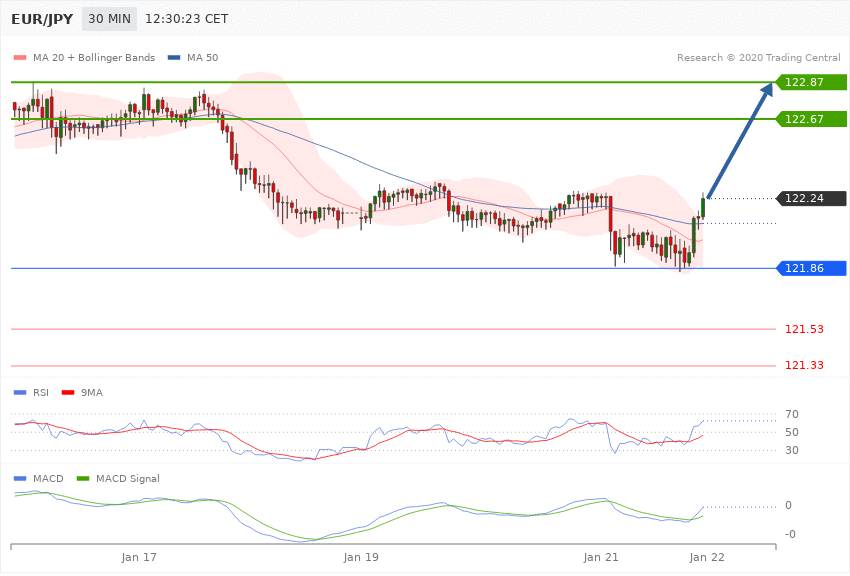Click the MA 20 + Bollinger Bands legend

coord(94,57)
